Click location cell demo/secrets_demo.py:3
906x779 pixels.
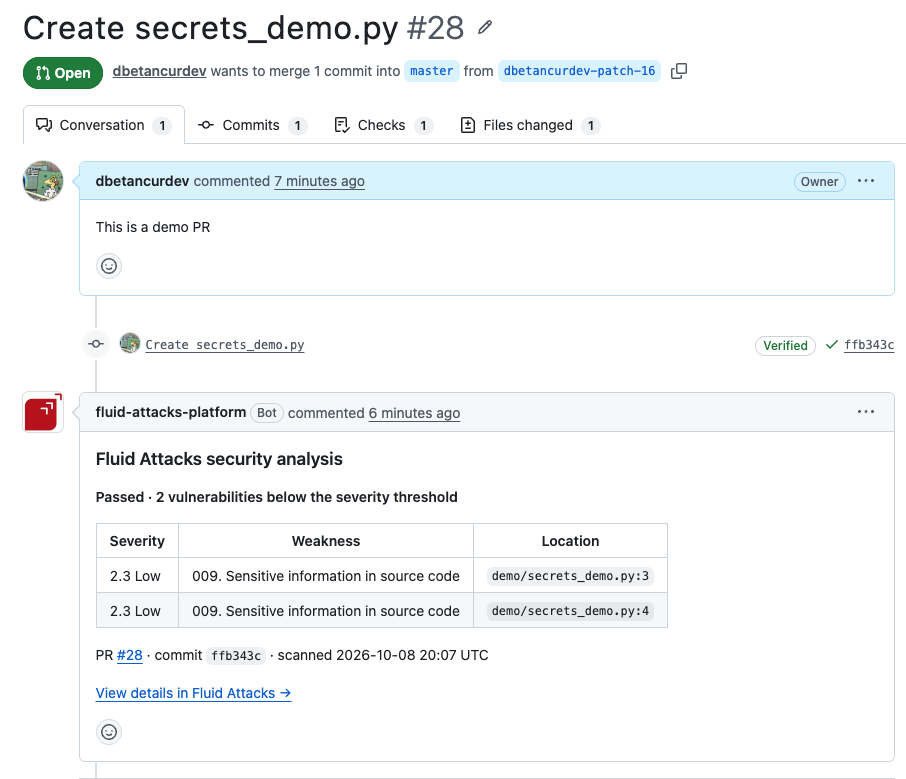(x=570, y=576)
